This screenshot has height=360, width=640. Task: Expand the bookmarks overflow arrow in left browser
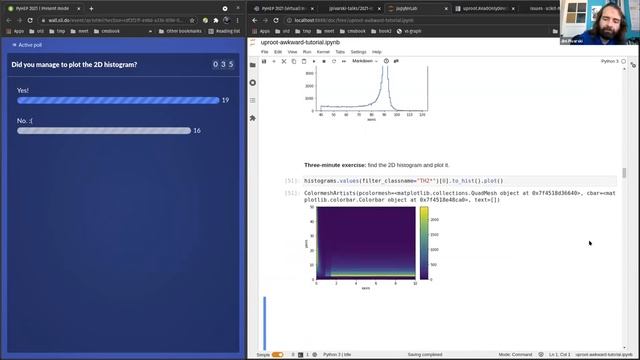tap(150, 31)
